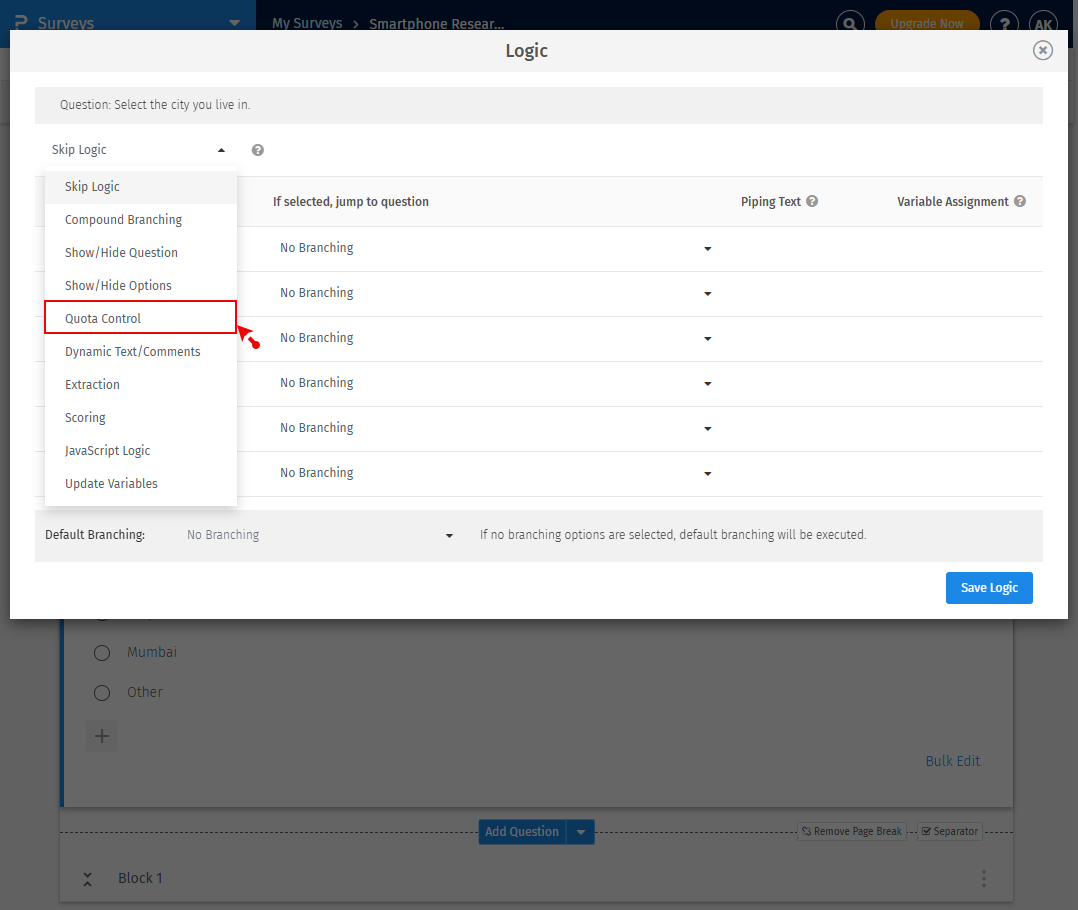The height and width of the screenshot is (910, 1078).
Task: Open Add Question dropdown arrow
Action: (581, 832)
